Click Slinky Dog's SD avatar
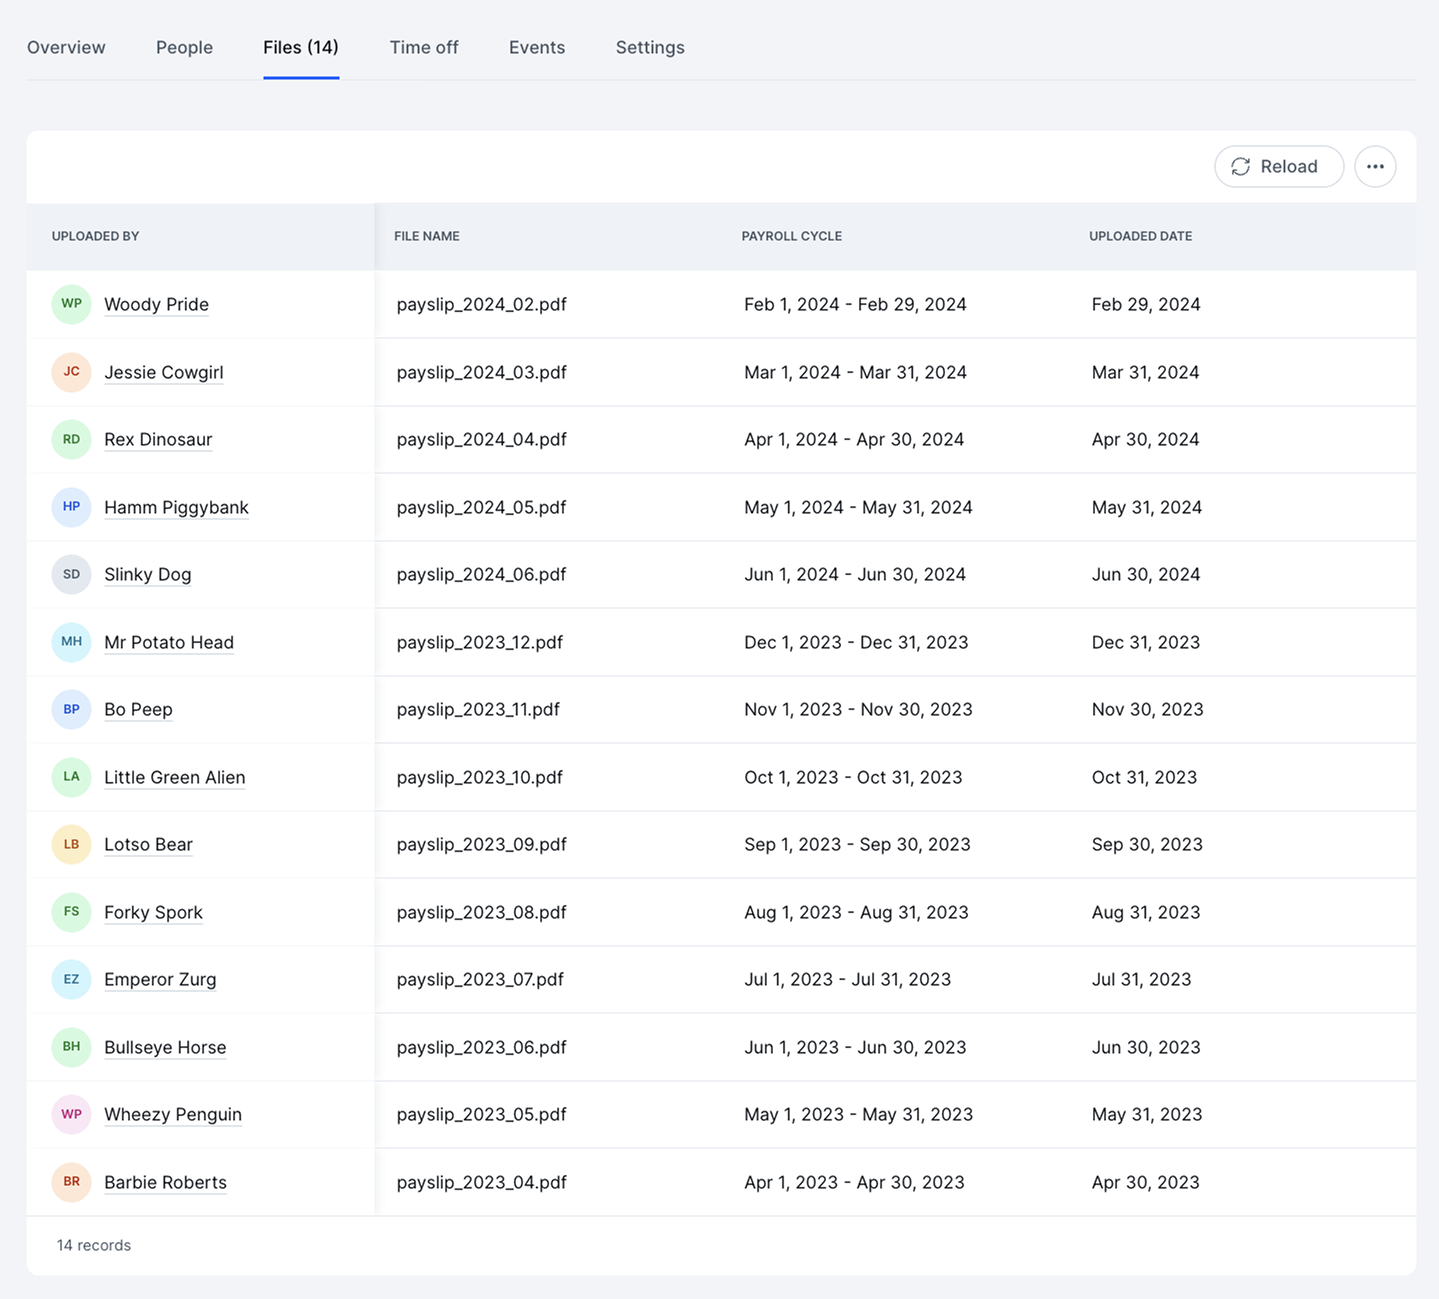 [71, 574]
